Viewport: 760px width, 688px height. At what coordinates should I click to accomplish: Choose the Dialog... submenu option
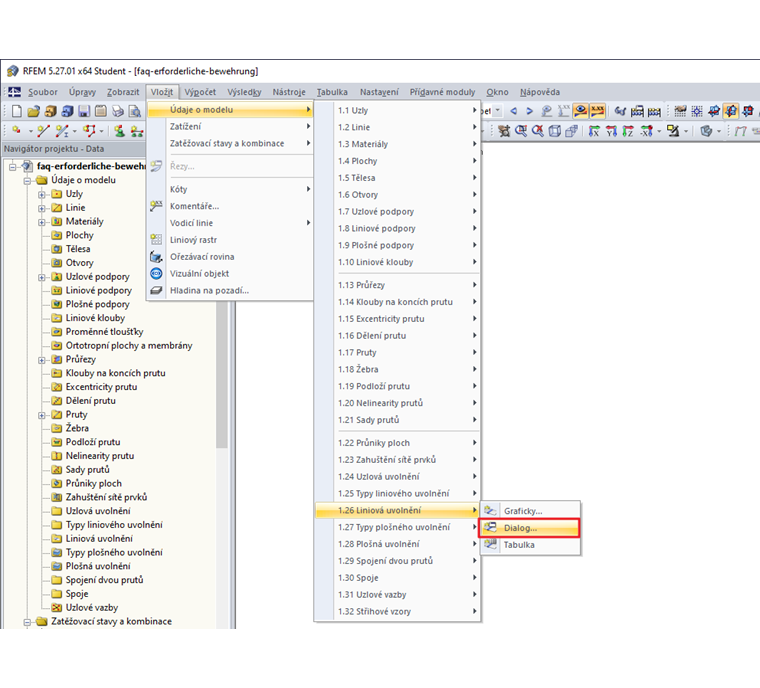click(529, 528)
